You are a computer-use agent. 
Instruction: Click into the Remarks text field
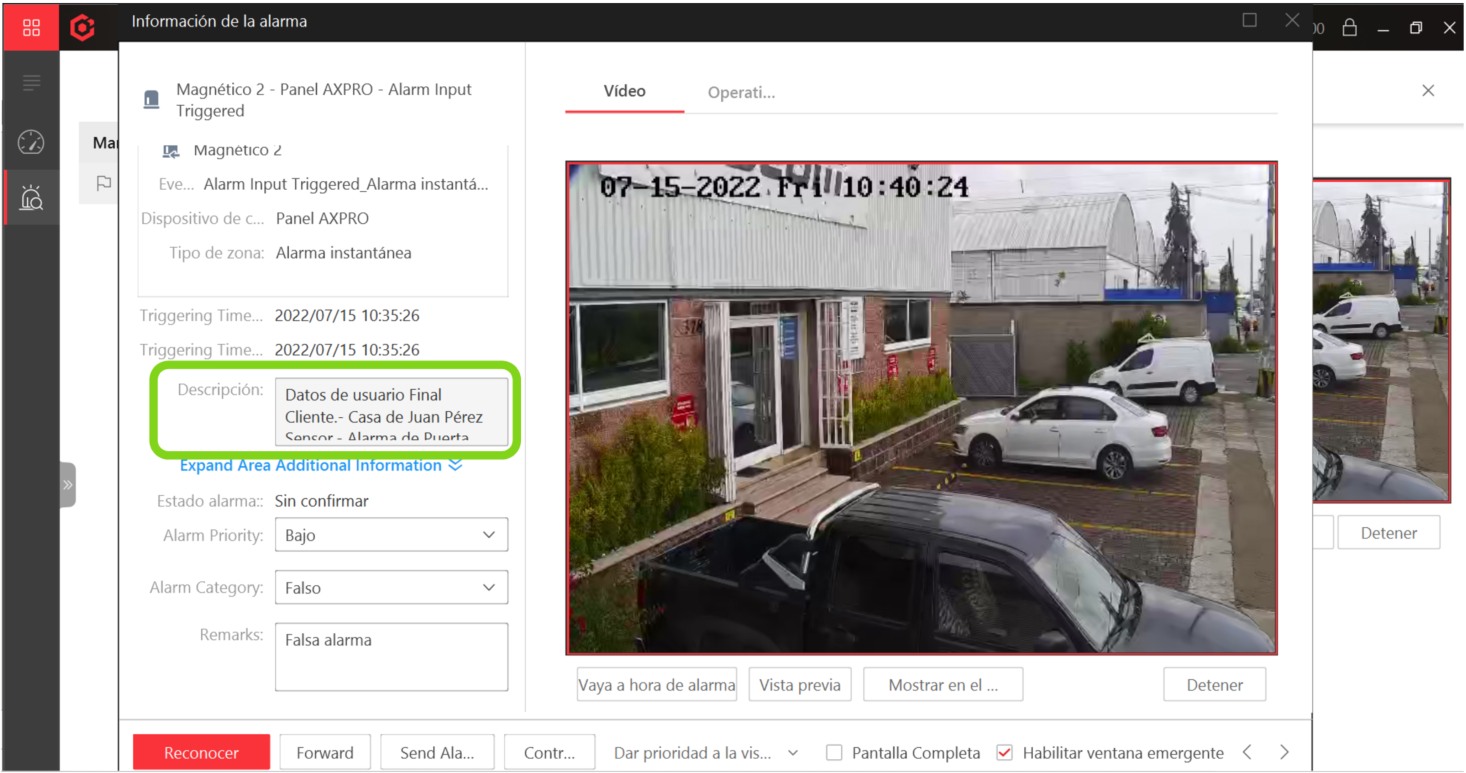coord(391,657)
